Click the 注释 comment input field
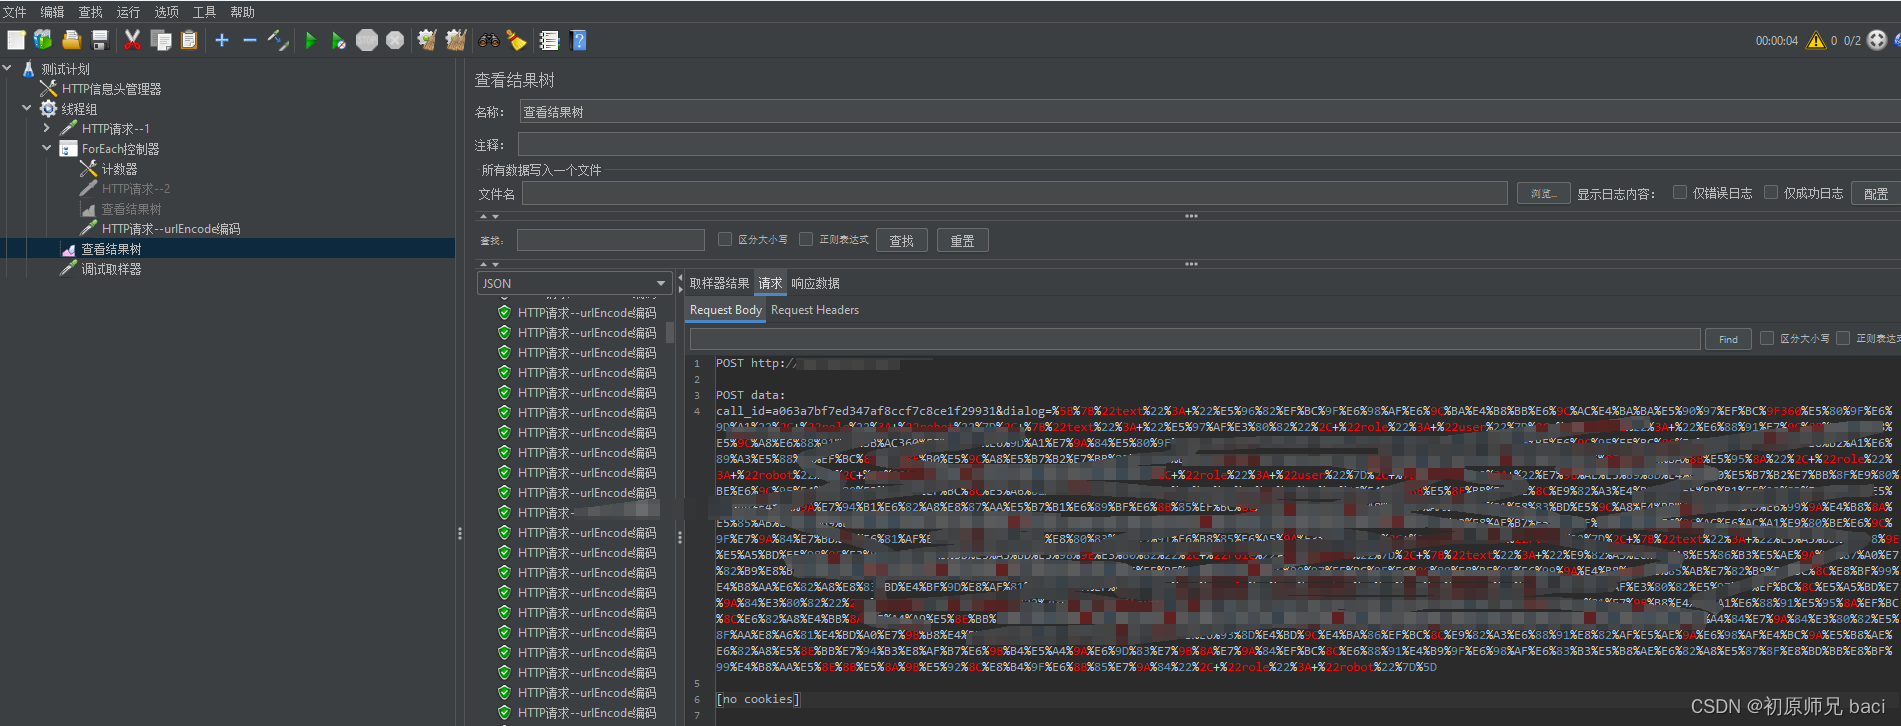1901x726 pixels. coord(1210,144)
